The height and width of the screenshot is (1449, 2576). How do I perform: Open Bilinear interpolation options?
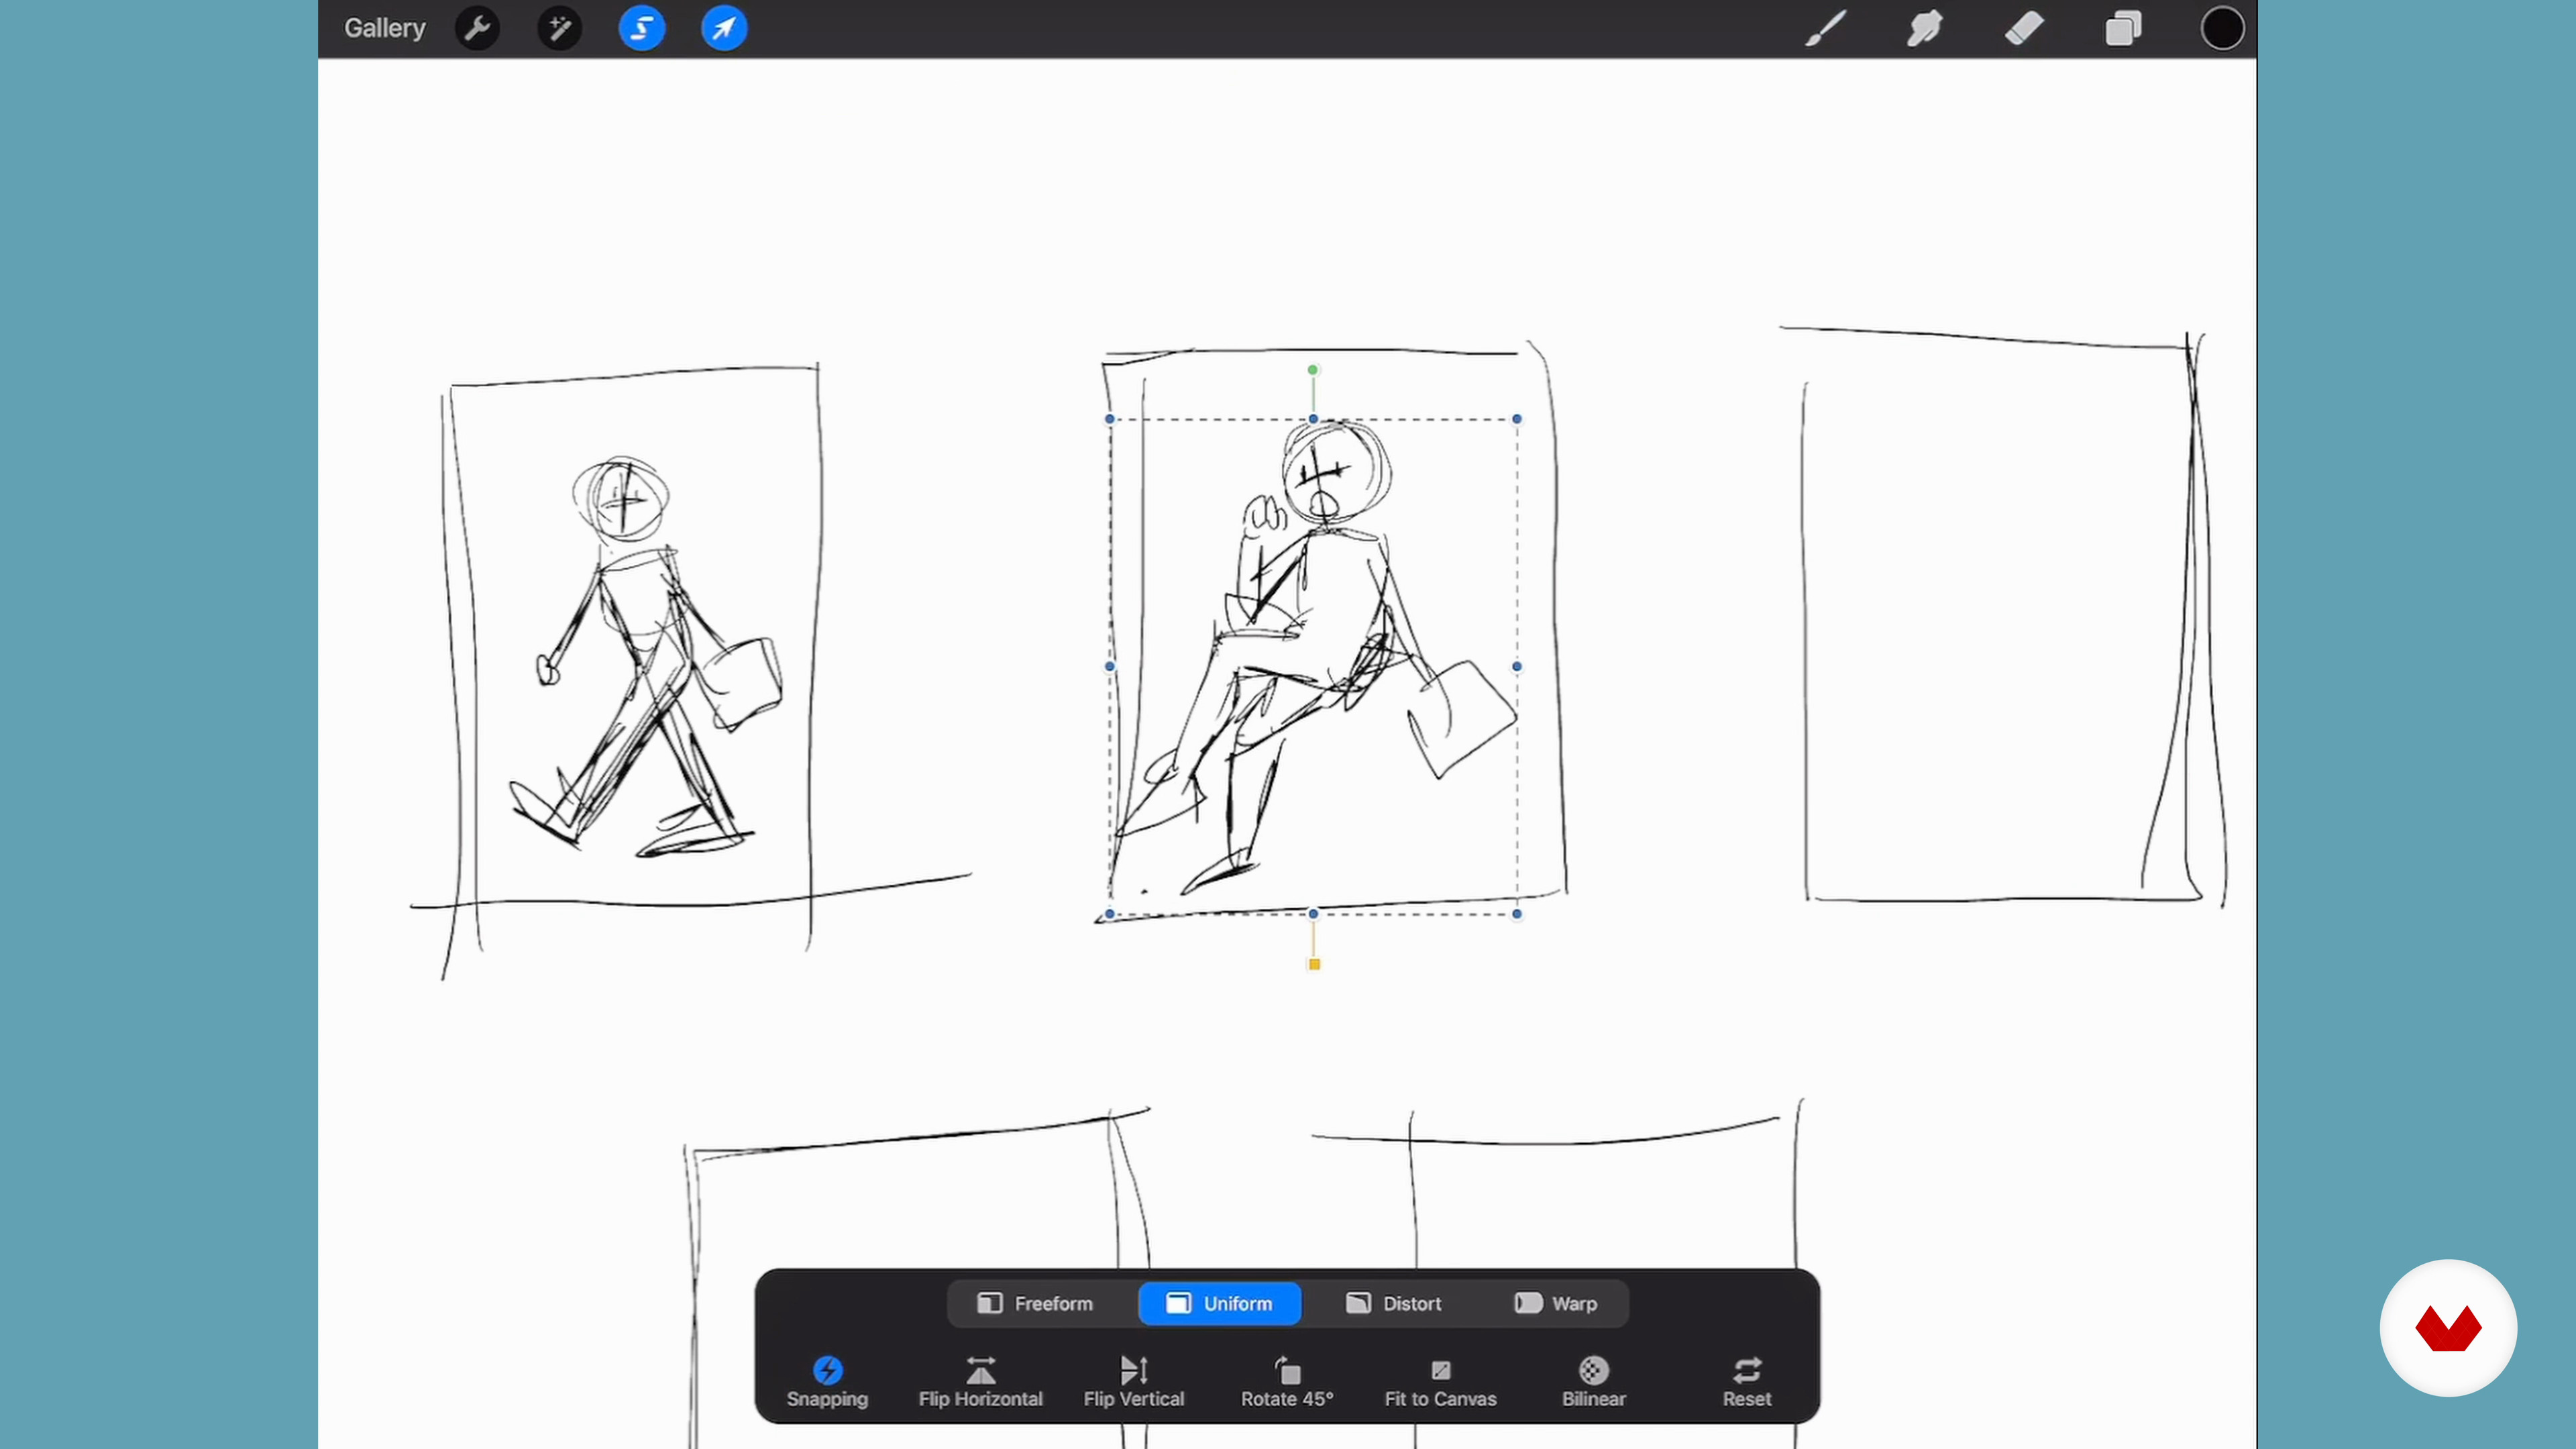(x=1594, y=1382)
